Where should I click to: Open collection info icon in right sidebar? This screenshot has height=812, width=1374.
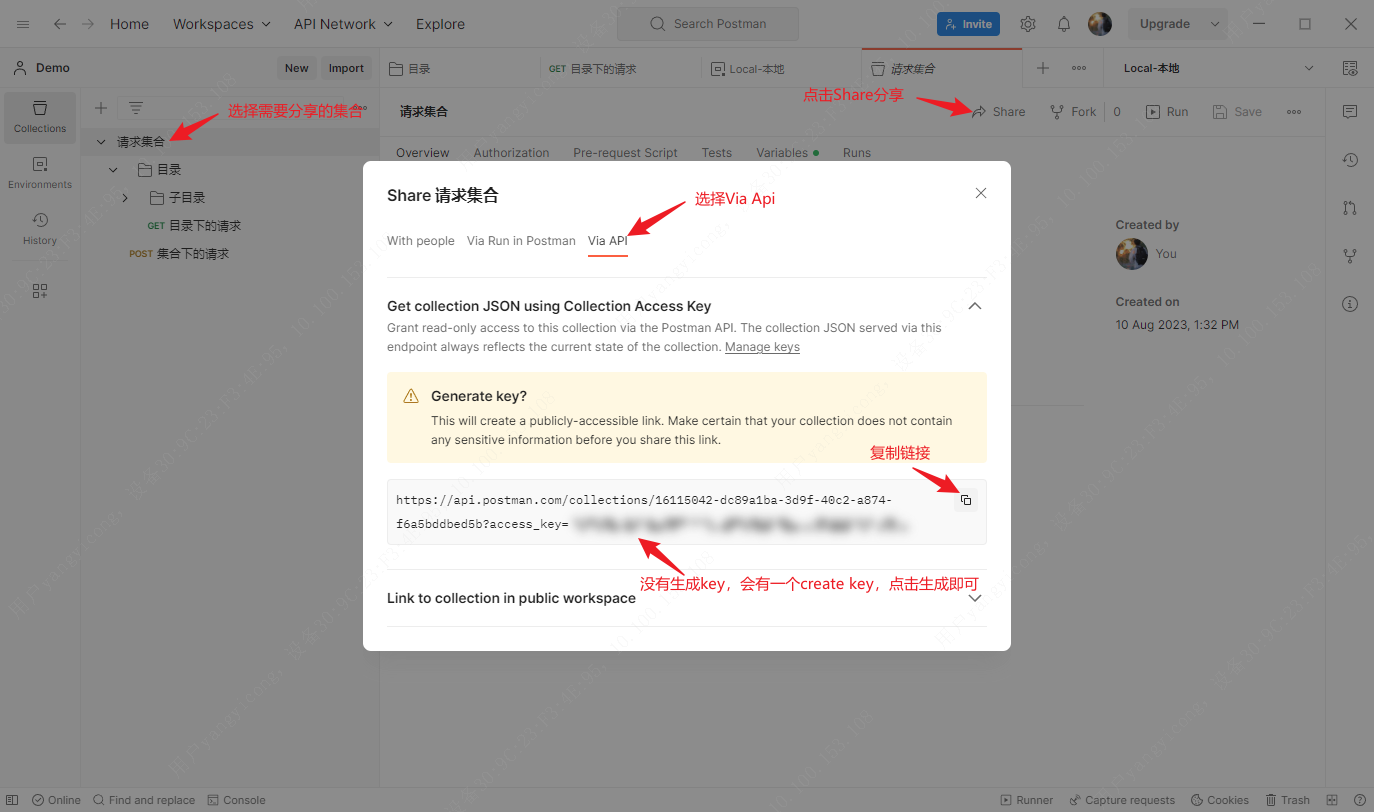[x=1350, y=304]
